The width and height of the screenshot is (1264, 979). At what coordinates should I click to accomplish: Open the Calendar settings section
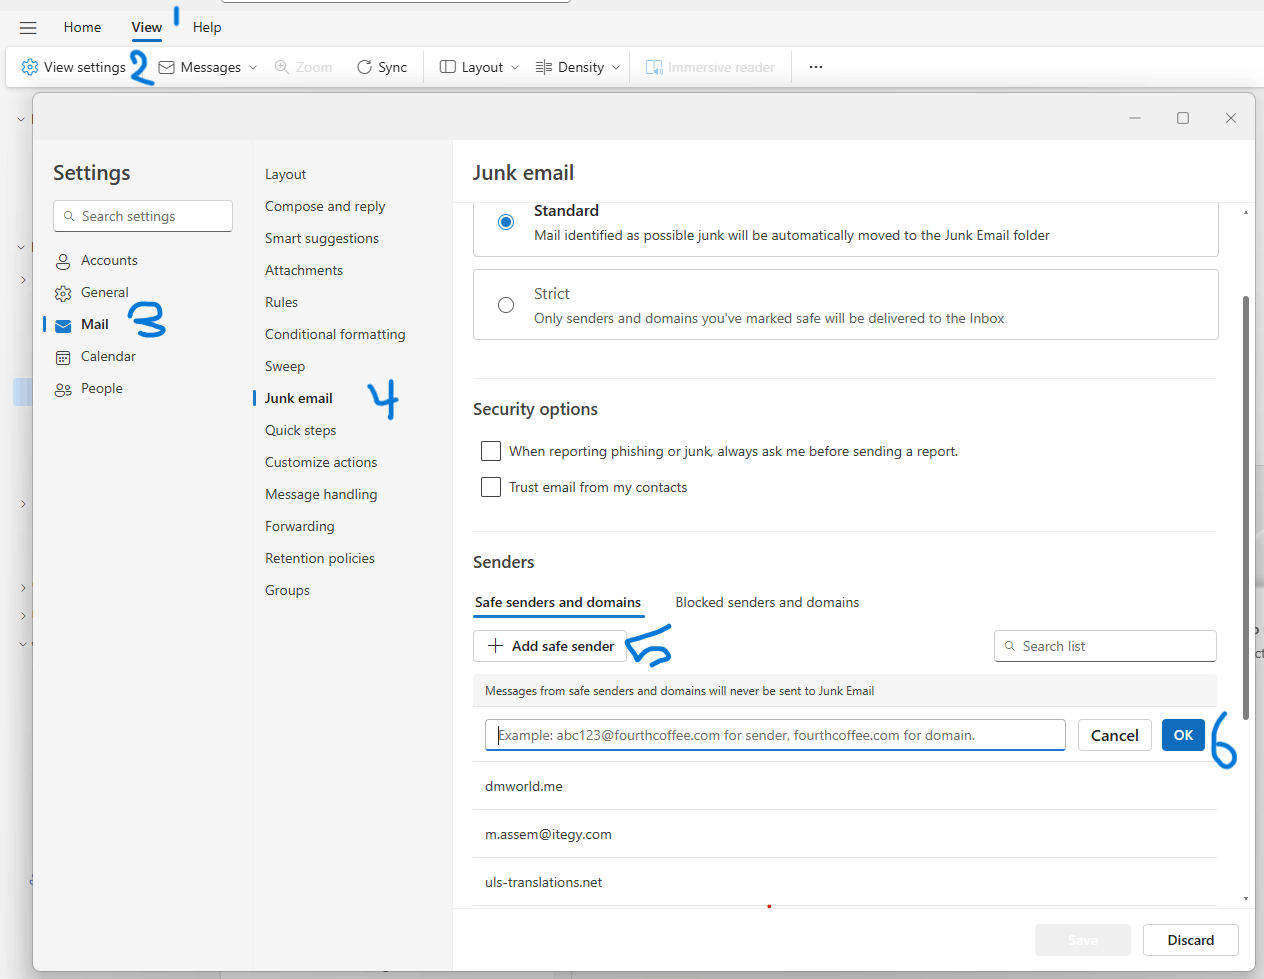point(106,356)
